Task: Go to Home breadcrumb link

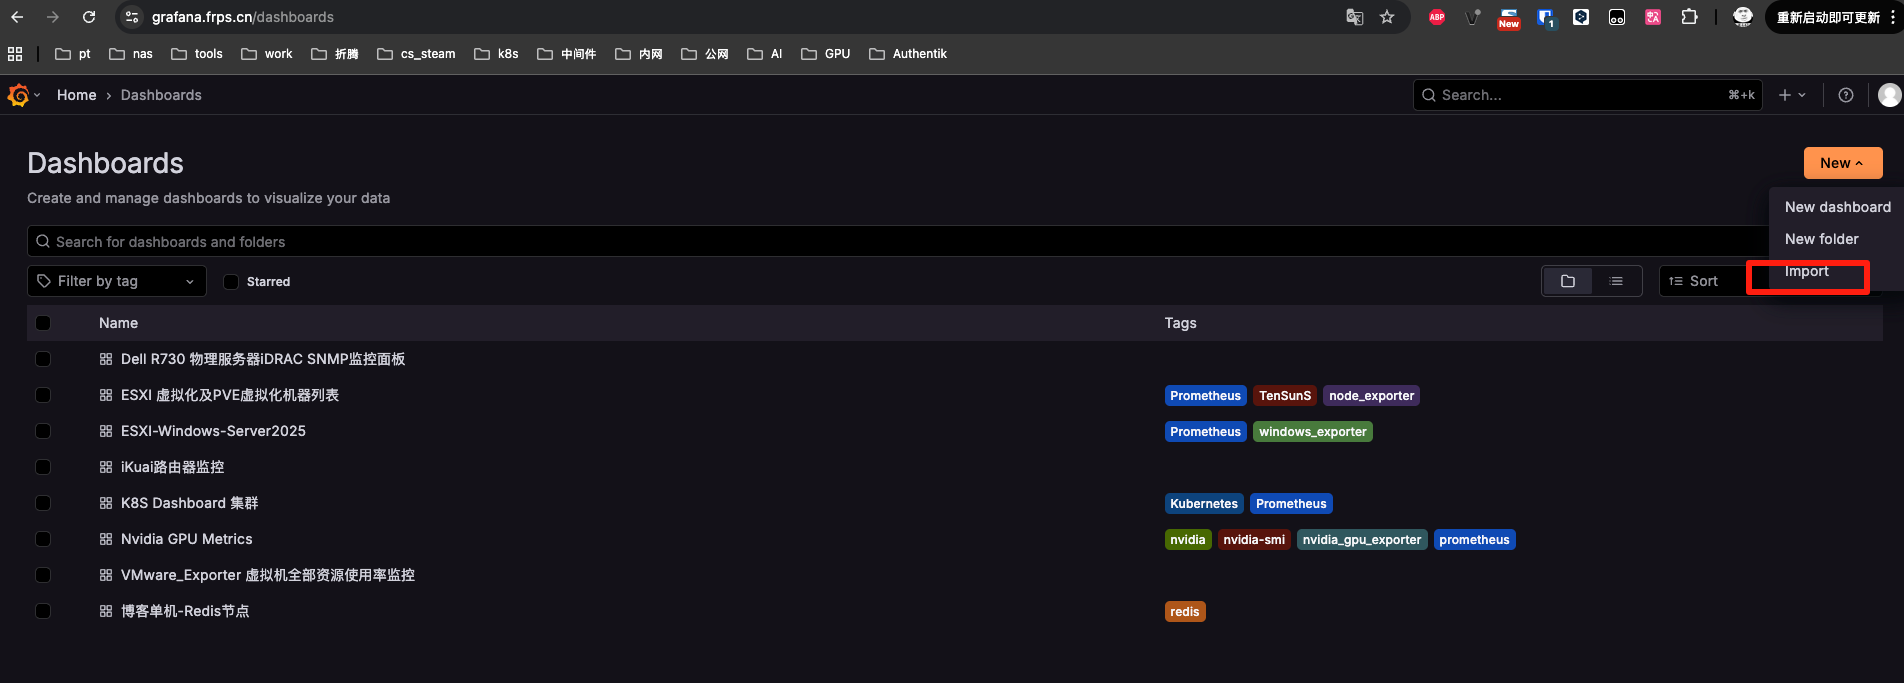Action: coord(77,95)
